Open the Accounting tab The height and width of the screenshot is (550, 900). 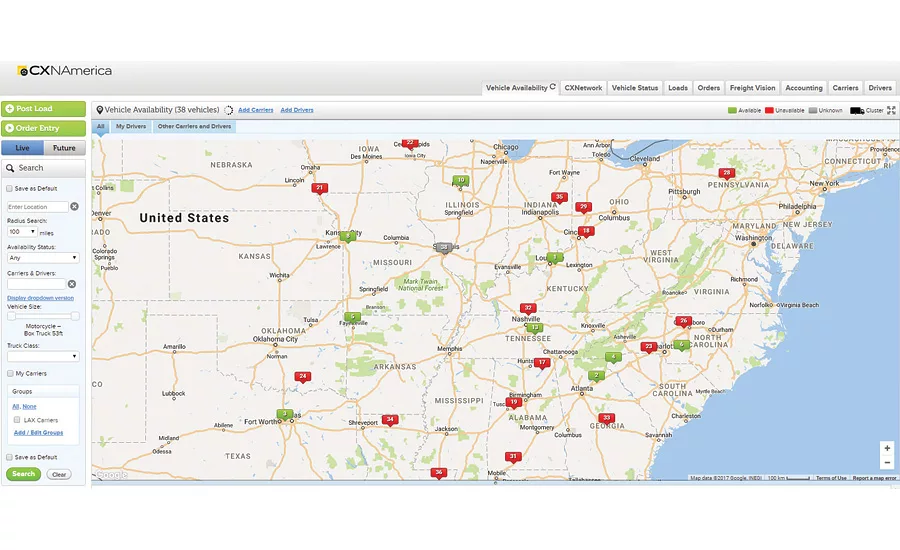[x=804, y=88]
